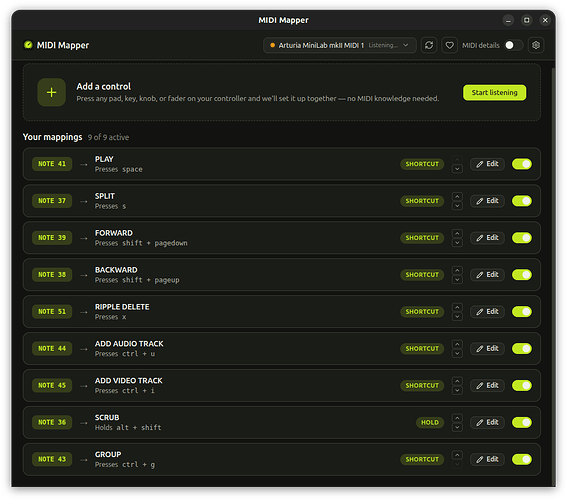This screenshot has width=566, height=500.
Task: Close the MIDI Mapper window
Action: click(x=545, y=20)
